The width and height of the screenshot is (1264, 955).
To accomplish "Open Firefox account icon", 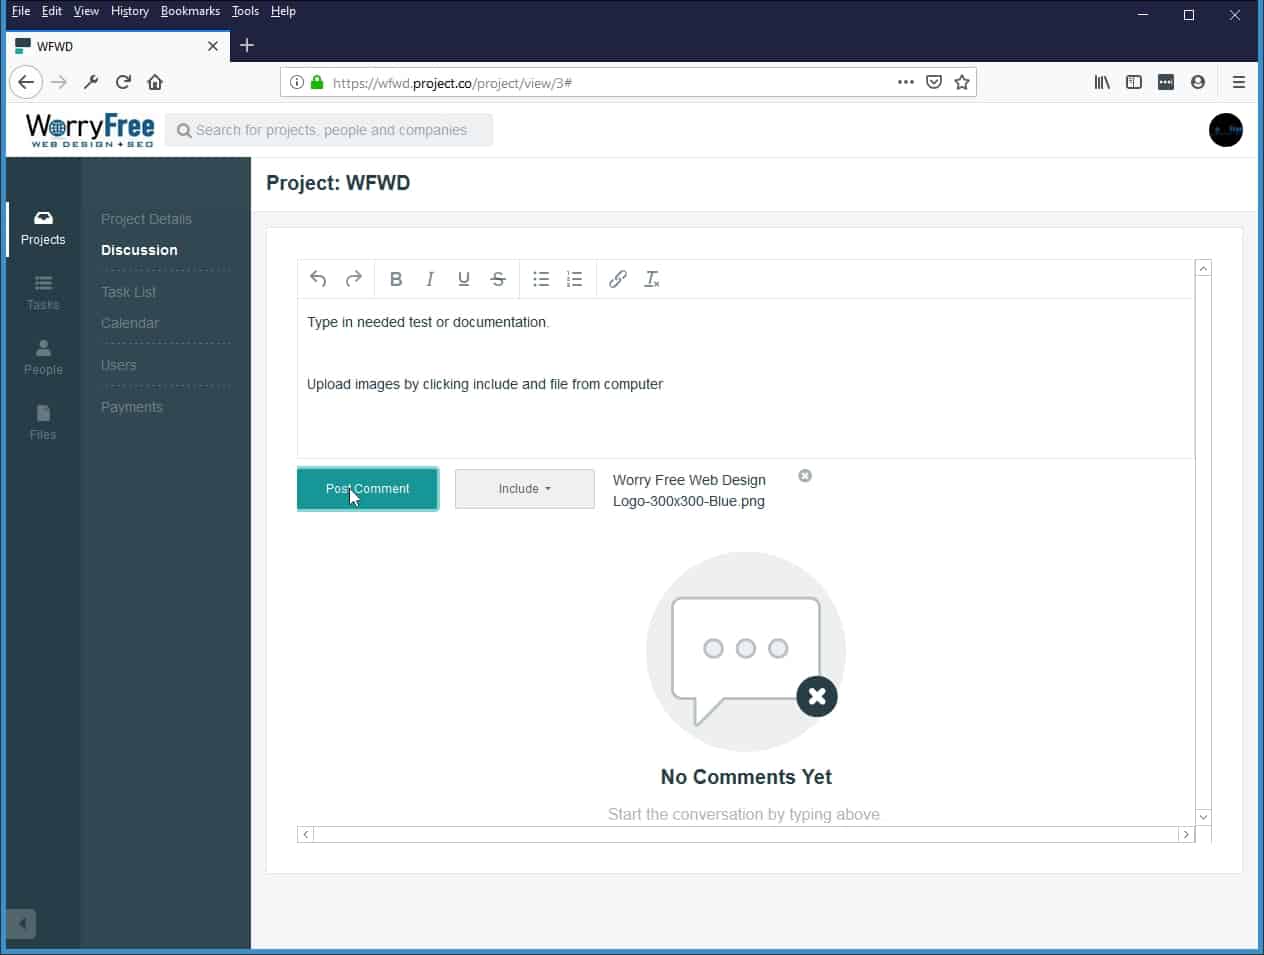I will (1198, 82).
